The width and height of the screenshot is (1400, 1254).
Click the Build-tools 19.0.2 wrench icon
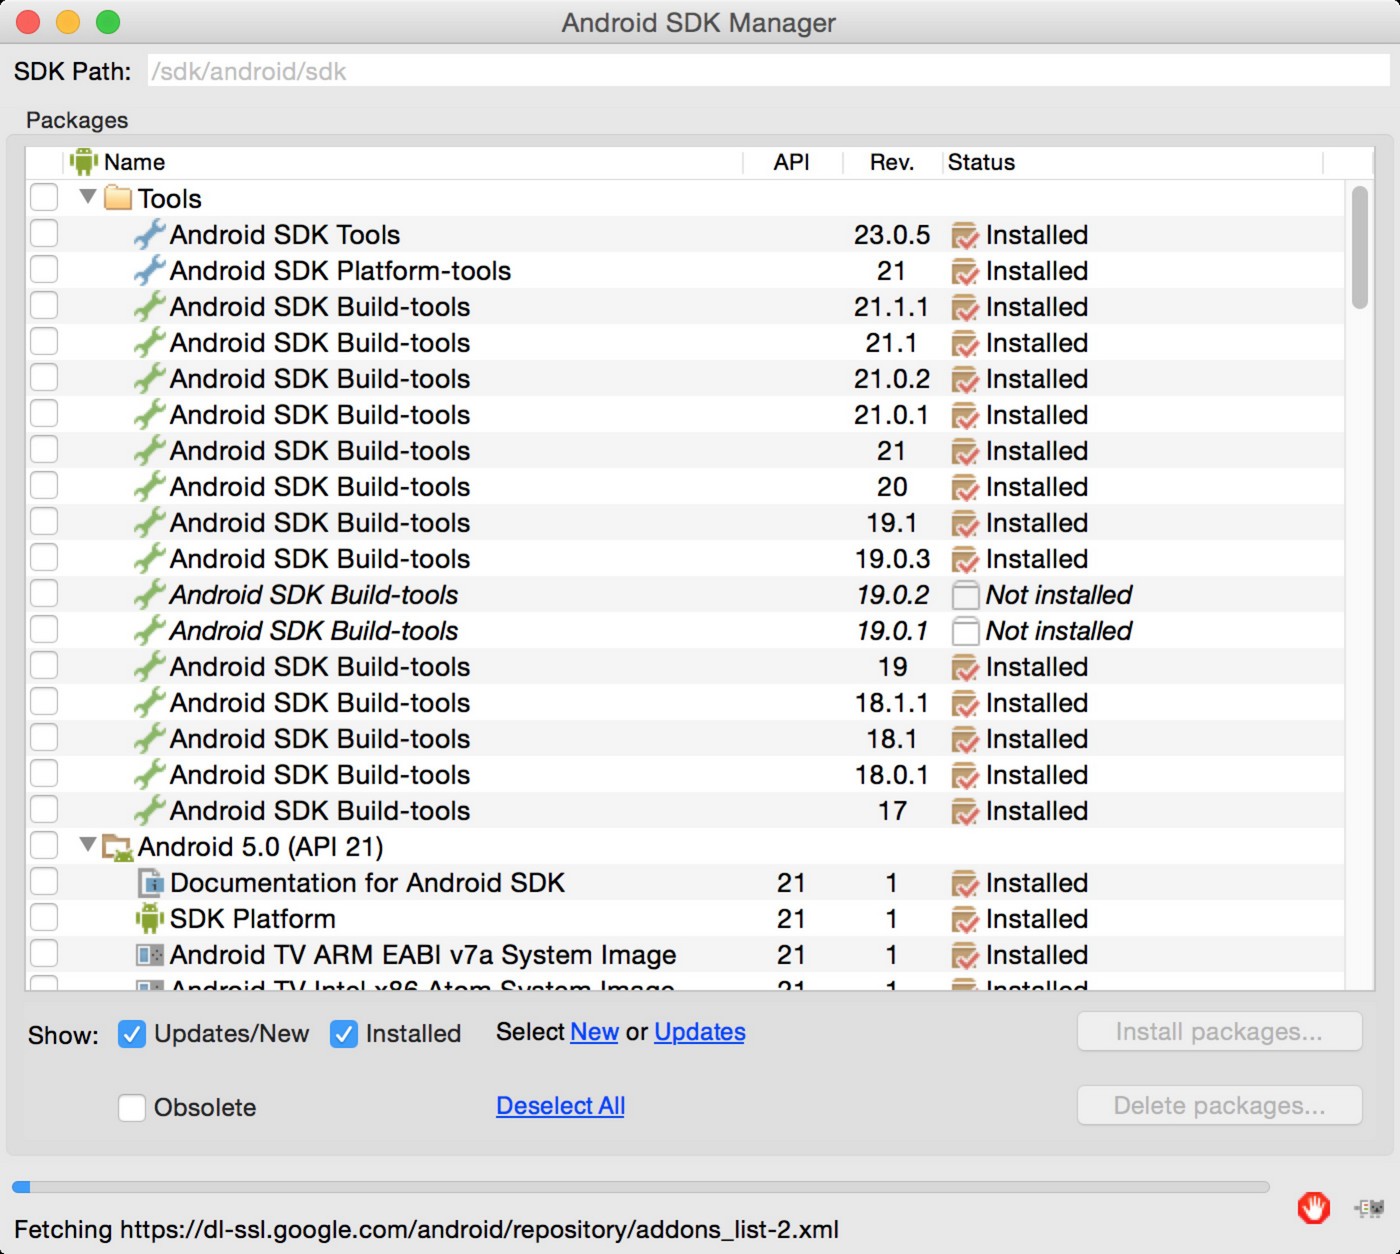pyautogui.click(x=149, y=595)
